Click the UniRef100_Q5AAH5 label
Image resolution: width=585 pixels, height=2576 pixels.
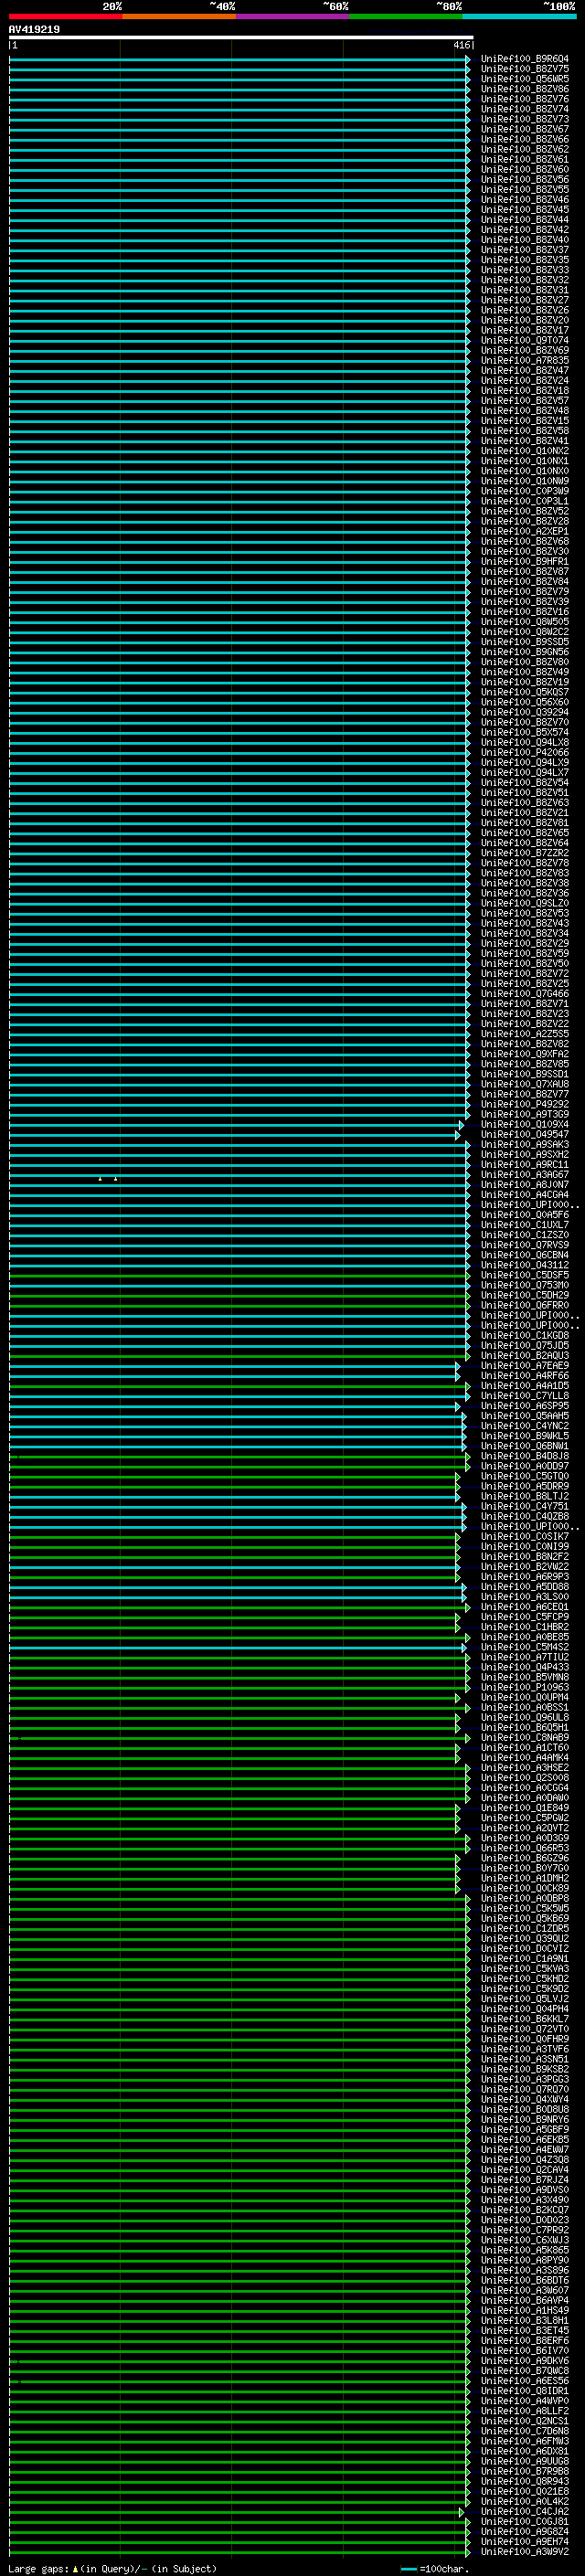pyautogui.click(x=525, y=1416)
